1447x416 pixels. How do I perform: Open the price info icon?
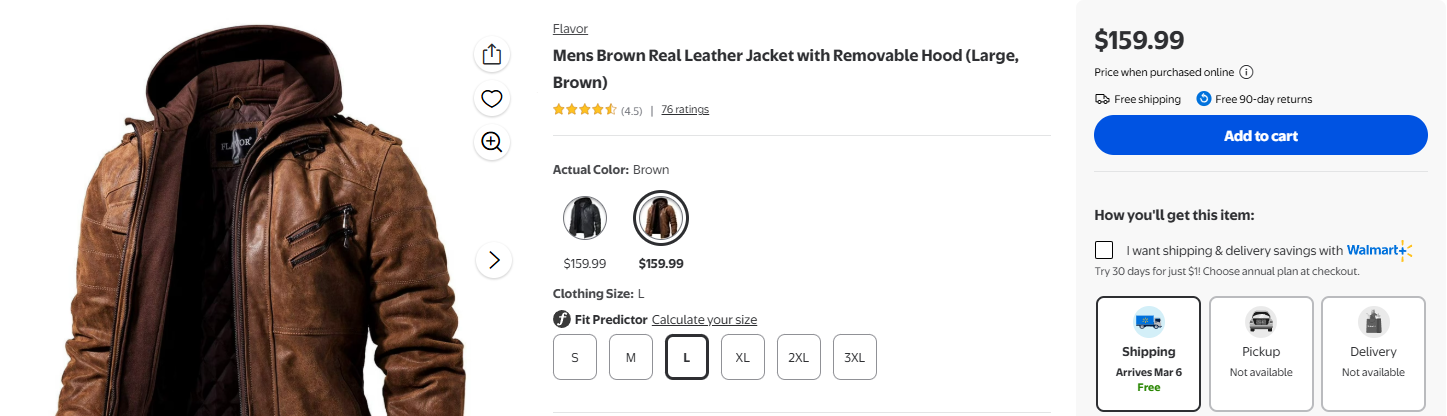1246,72
